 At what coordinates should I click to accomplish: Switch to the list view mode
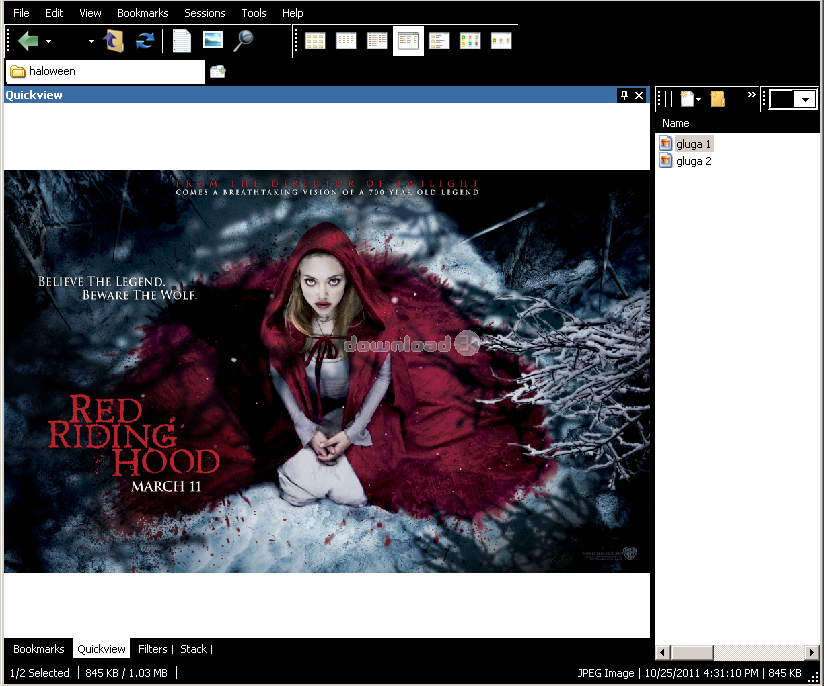(x=377, y=40)
